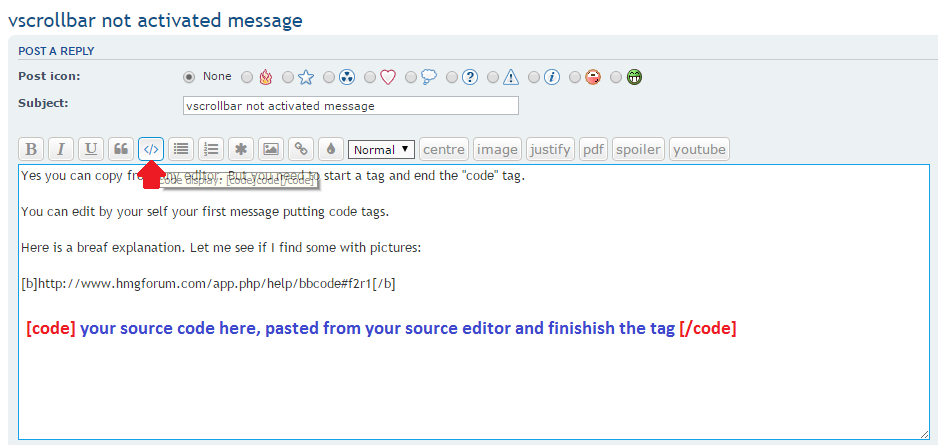Toggle bold text formatting button

31,149
